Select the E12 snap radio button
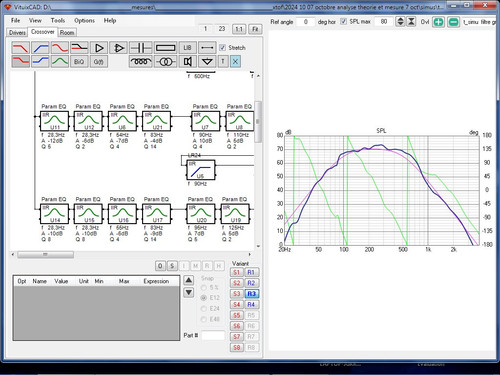This screenshot has height=375, width=500. 204,298
